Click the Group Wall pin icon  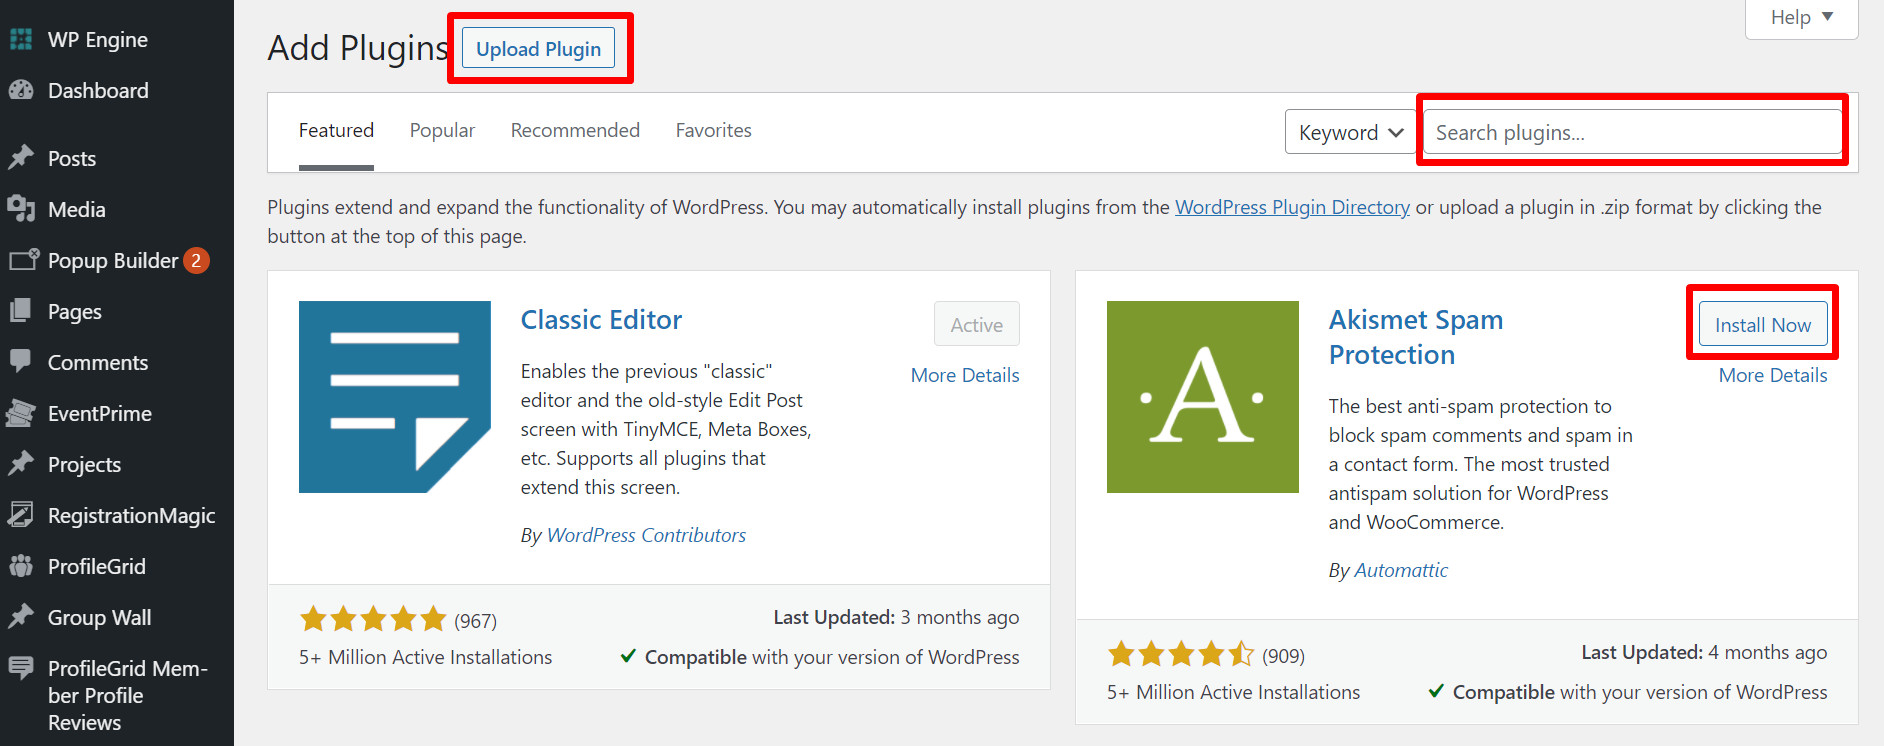(x=21, y=617)
